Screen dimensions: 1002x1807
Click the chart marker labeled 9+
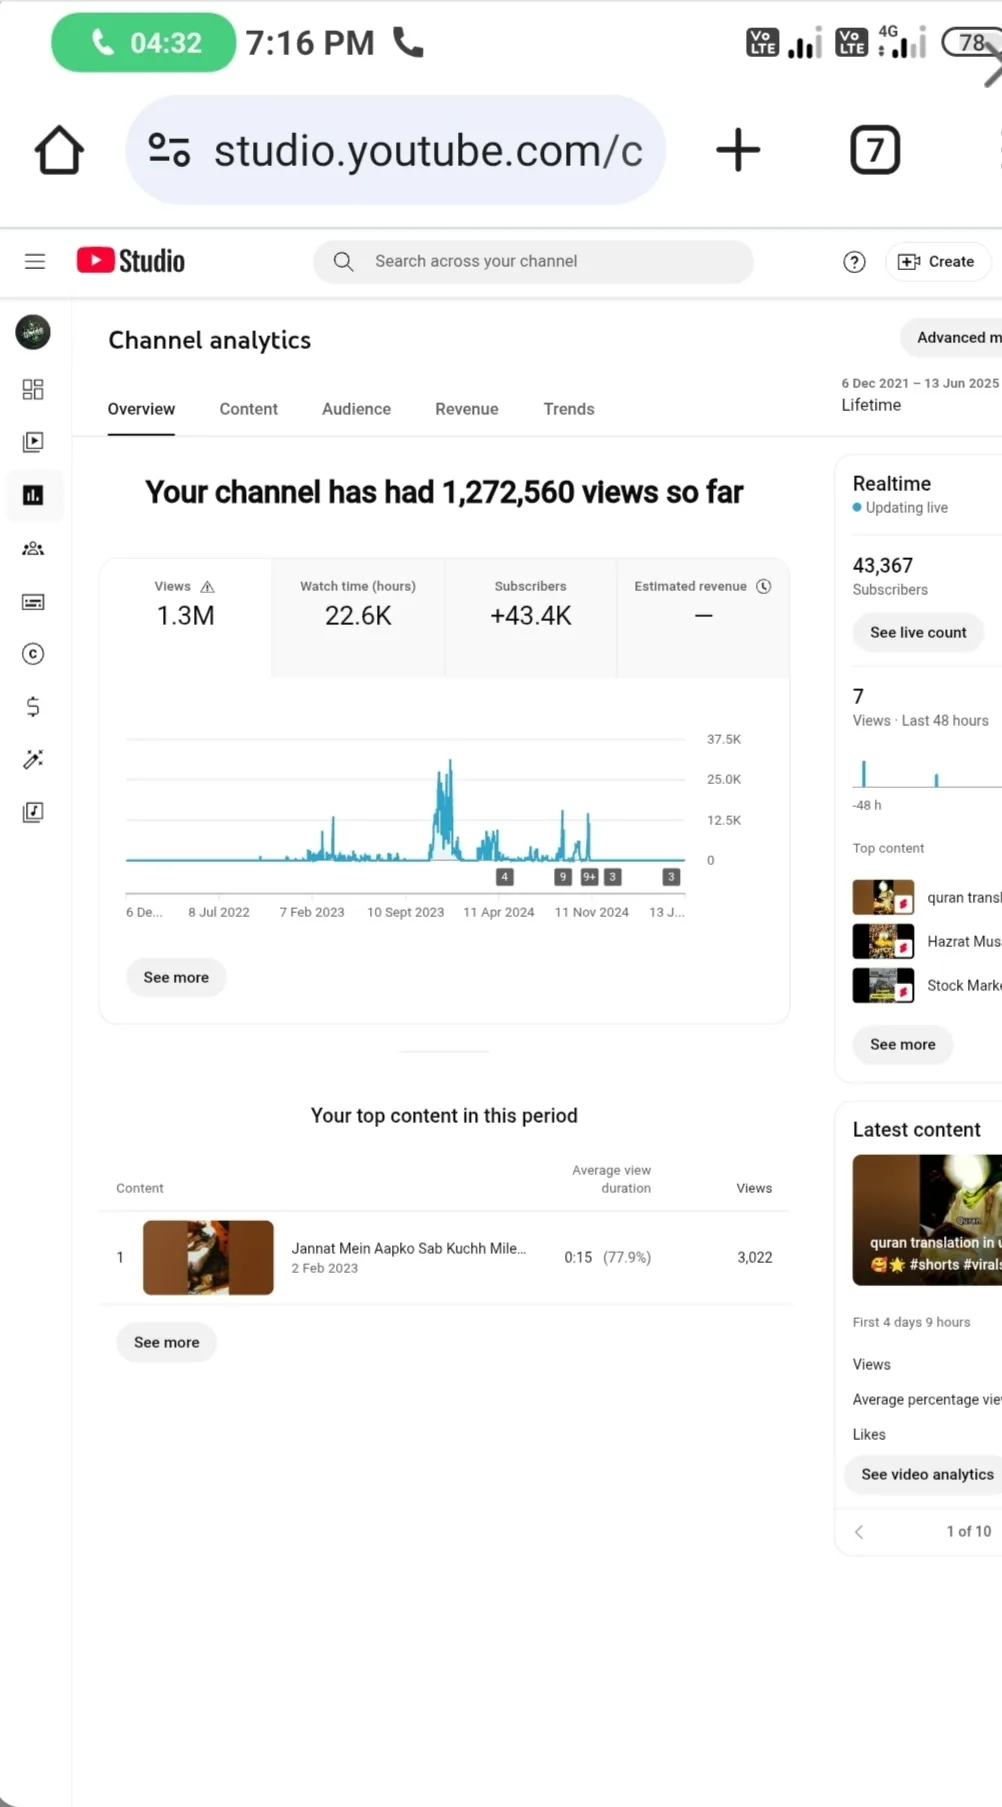point(590,877)
